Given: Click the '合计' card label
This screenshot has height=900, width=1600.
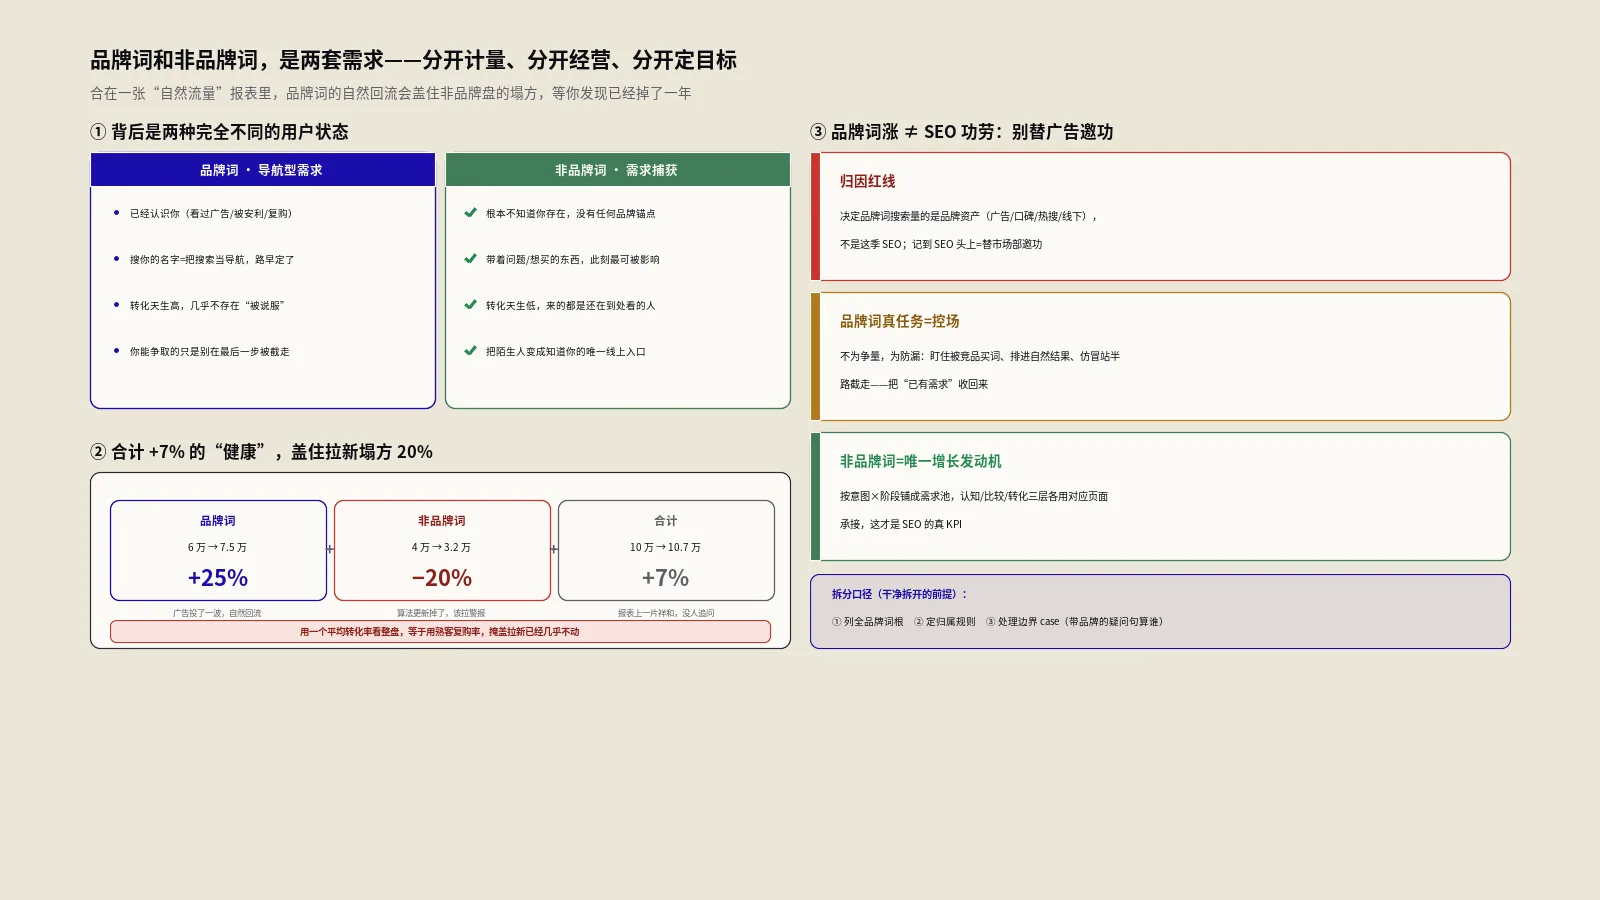Looking at the screenshot, I should [x=666, y=521].
